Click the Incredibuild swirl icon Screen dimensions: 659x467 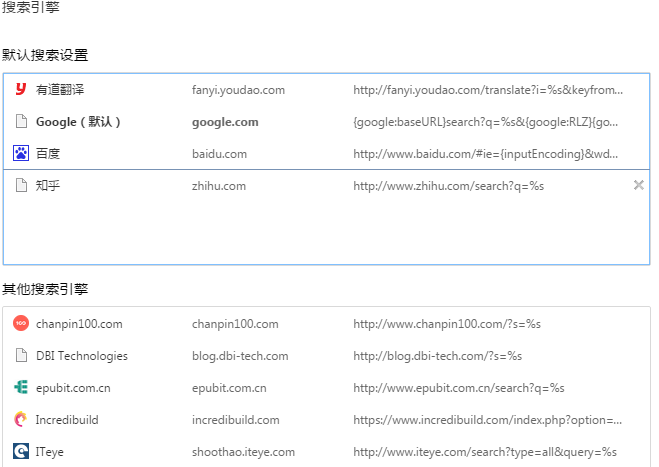coord(20,419)
